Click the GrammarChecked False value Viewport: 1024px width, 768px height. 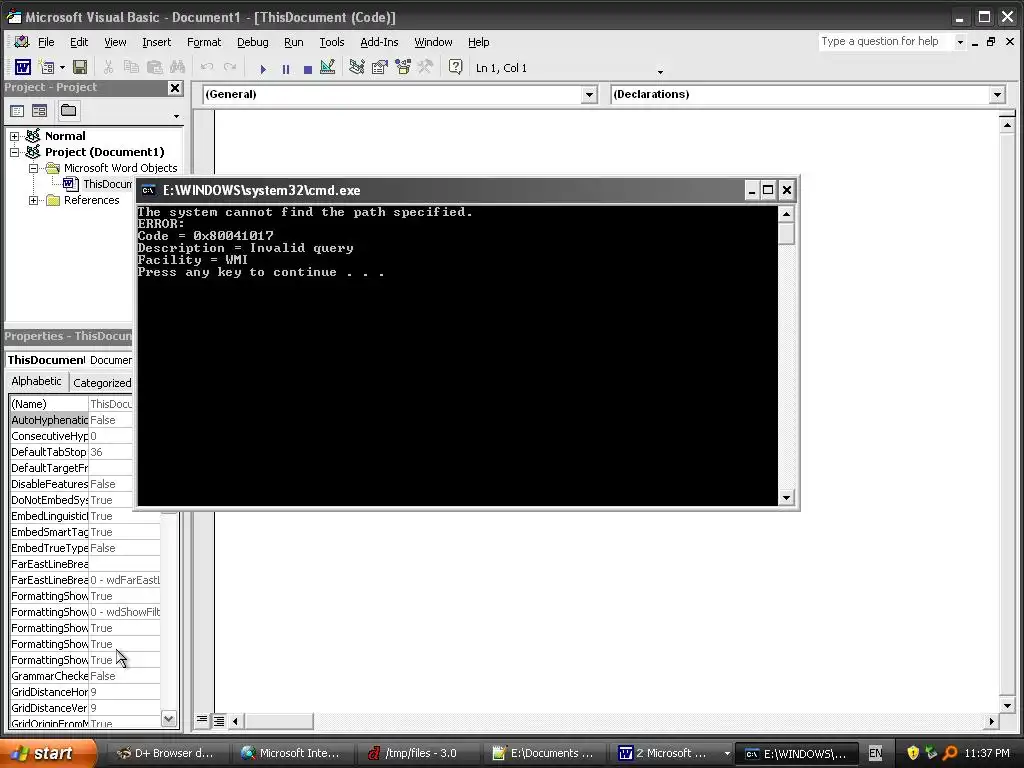(x=124, y=676)
